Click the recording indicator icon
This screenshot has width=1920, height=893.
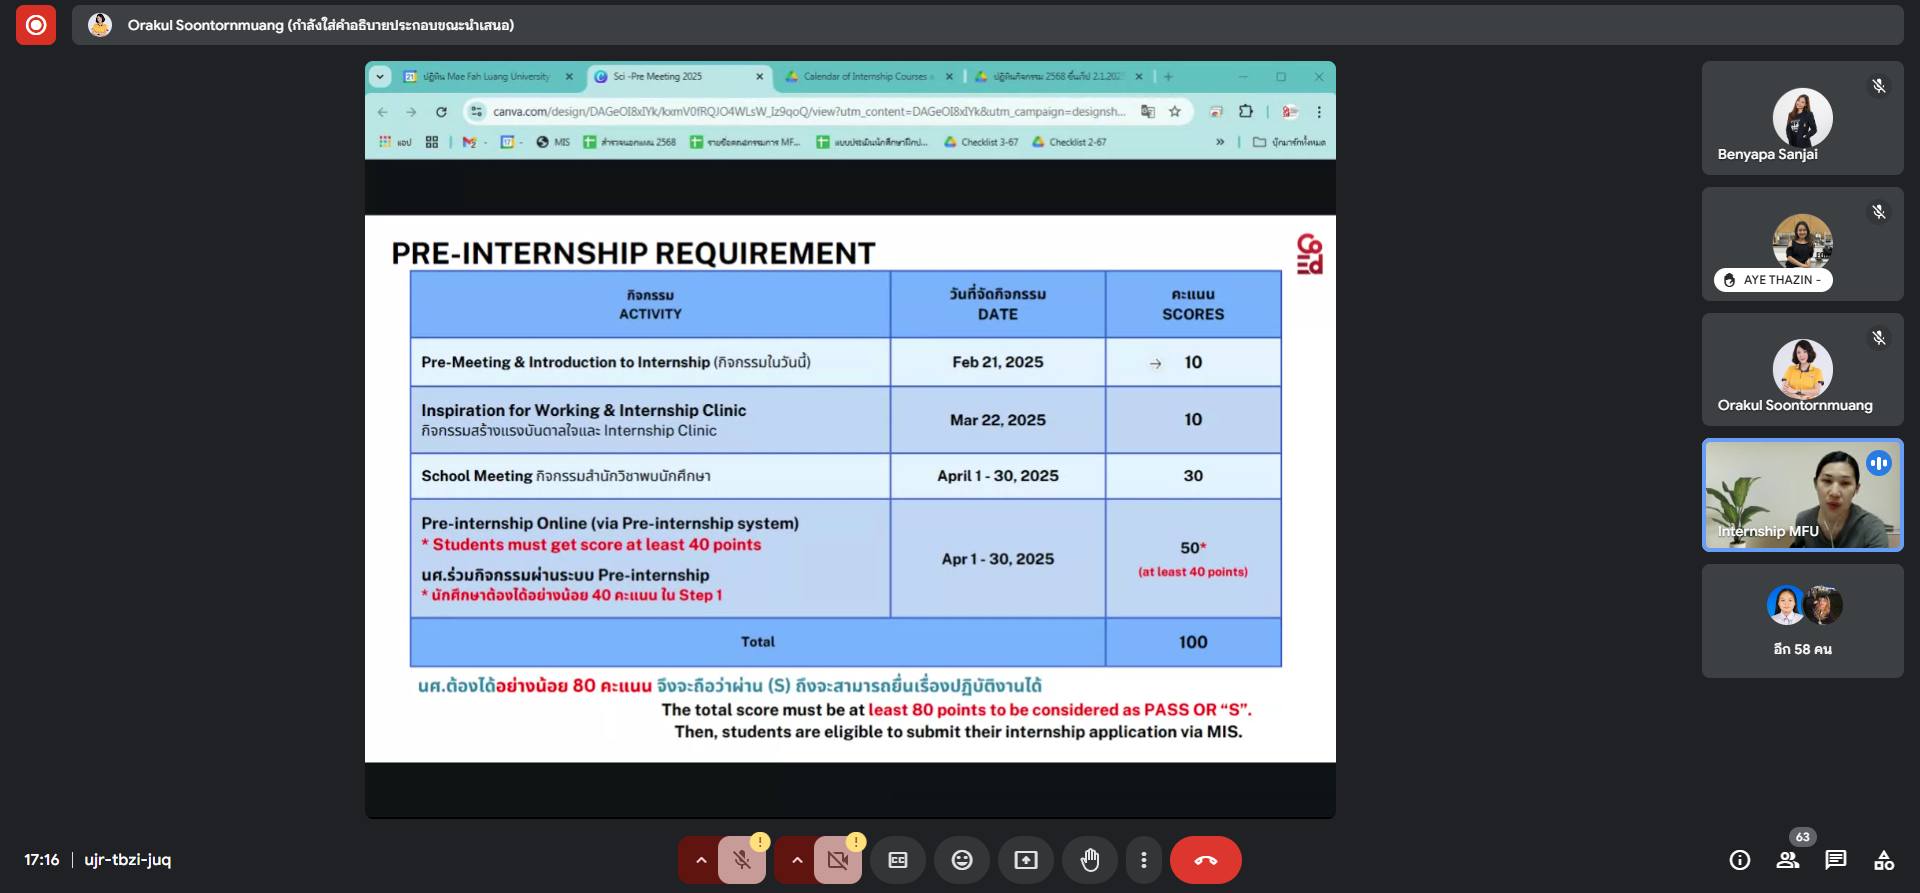point(36,25)
